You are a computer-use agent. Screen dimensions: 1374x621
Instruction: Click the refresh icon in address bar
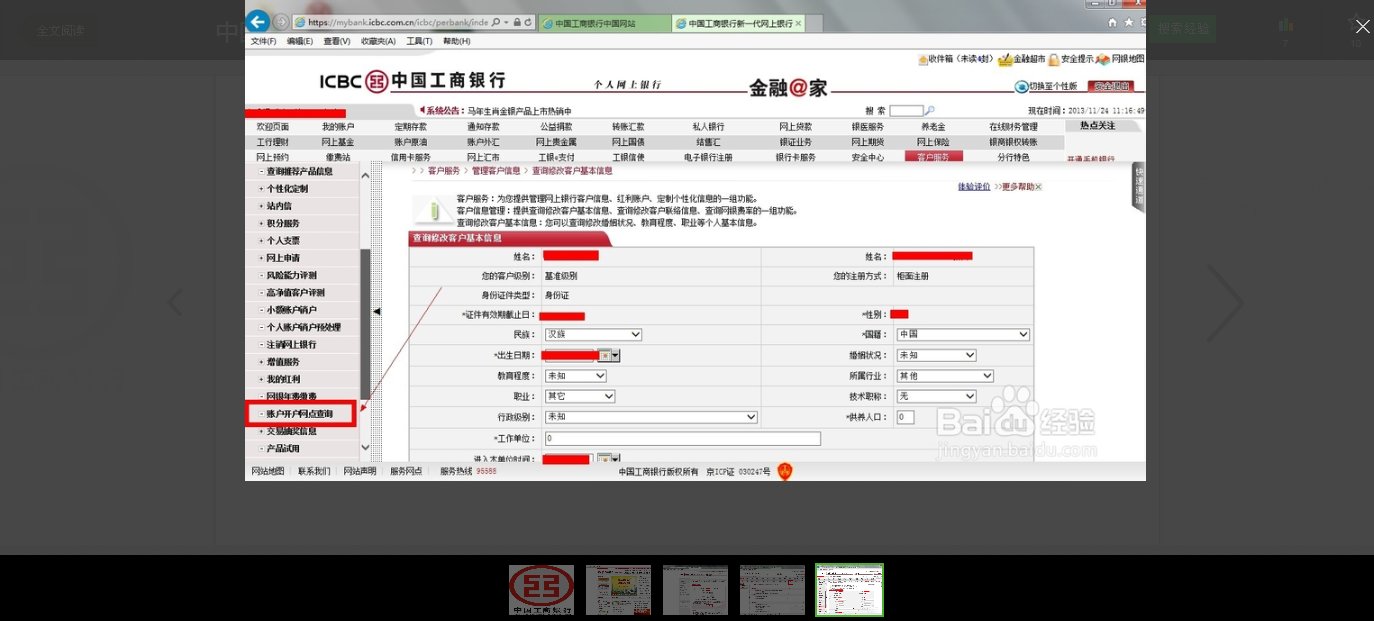(x=529, y=22)
